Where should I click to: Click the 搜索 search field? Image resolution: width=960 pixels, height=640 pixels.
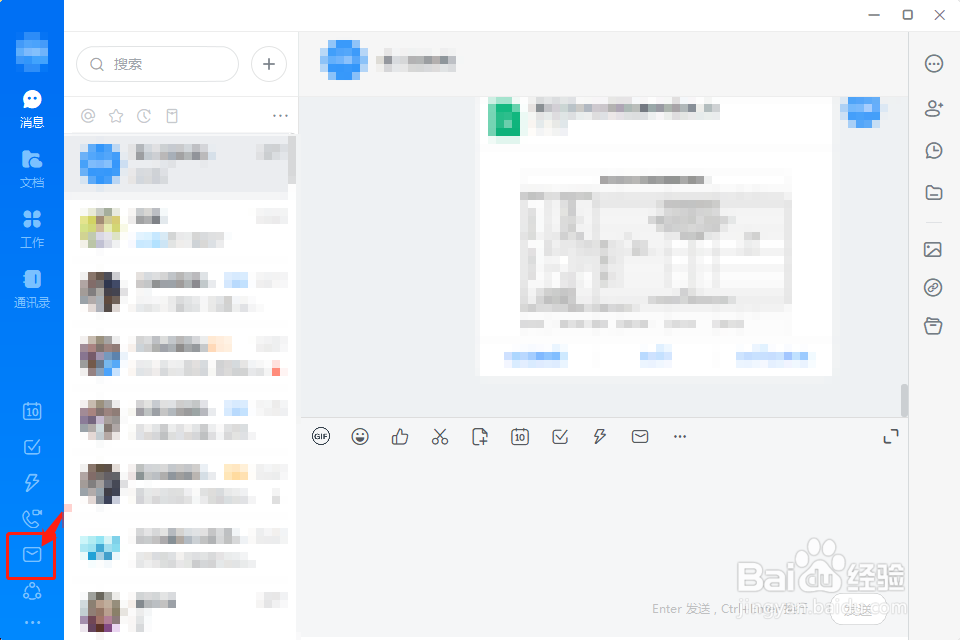coord(157,64)
